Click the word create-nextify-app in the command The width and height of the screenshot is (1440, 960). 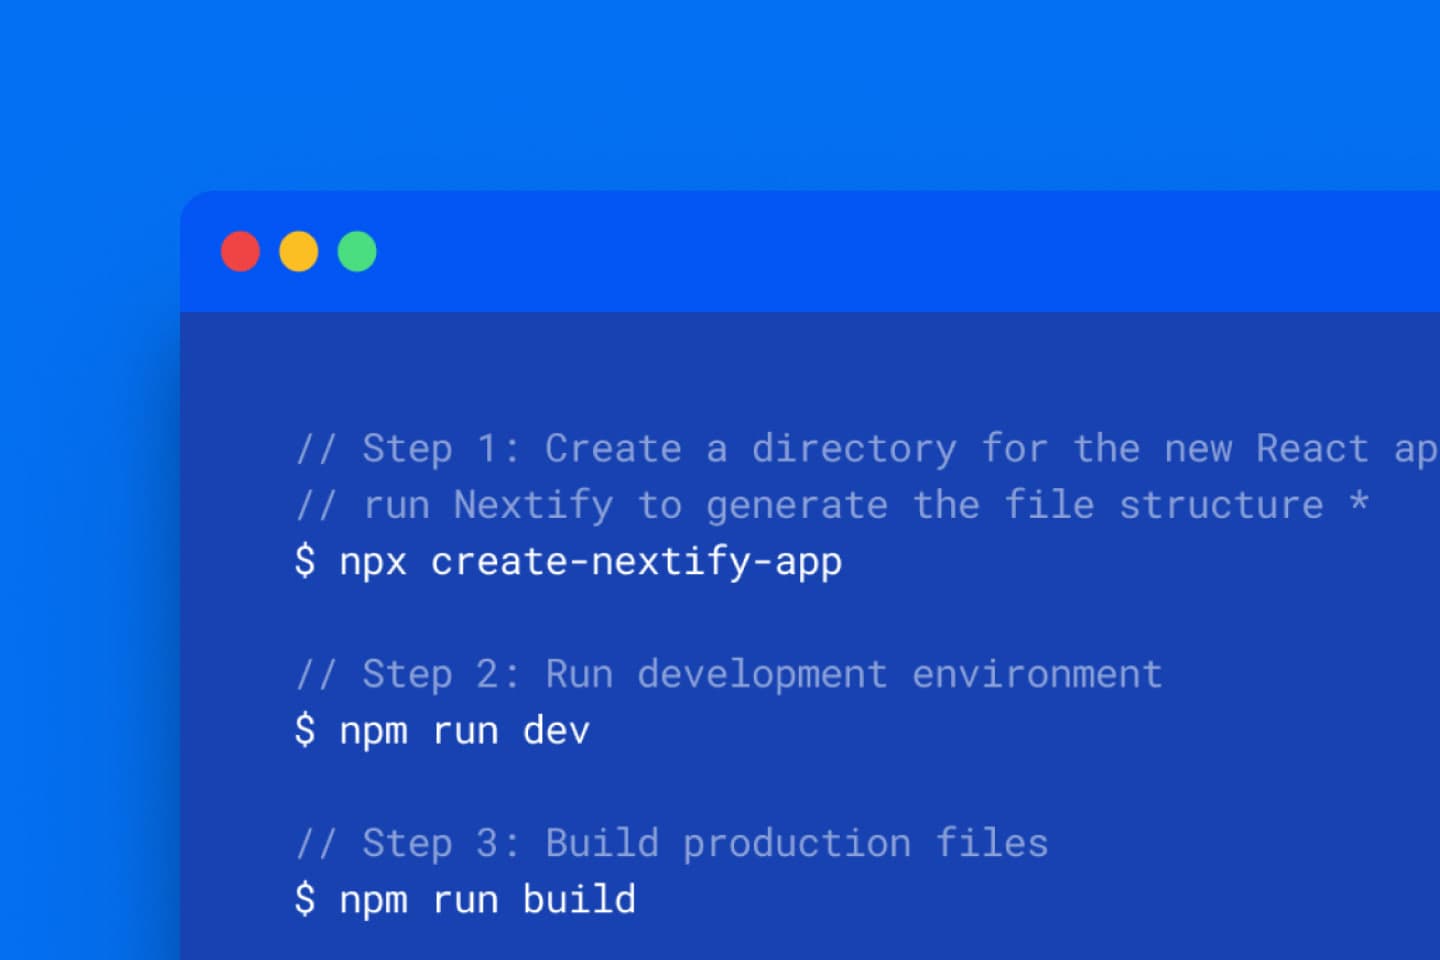click(x=636, y=562)
